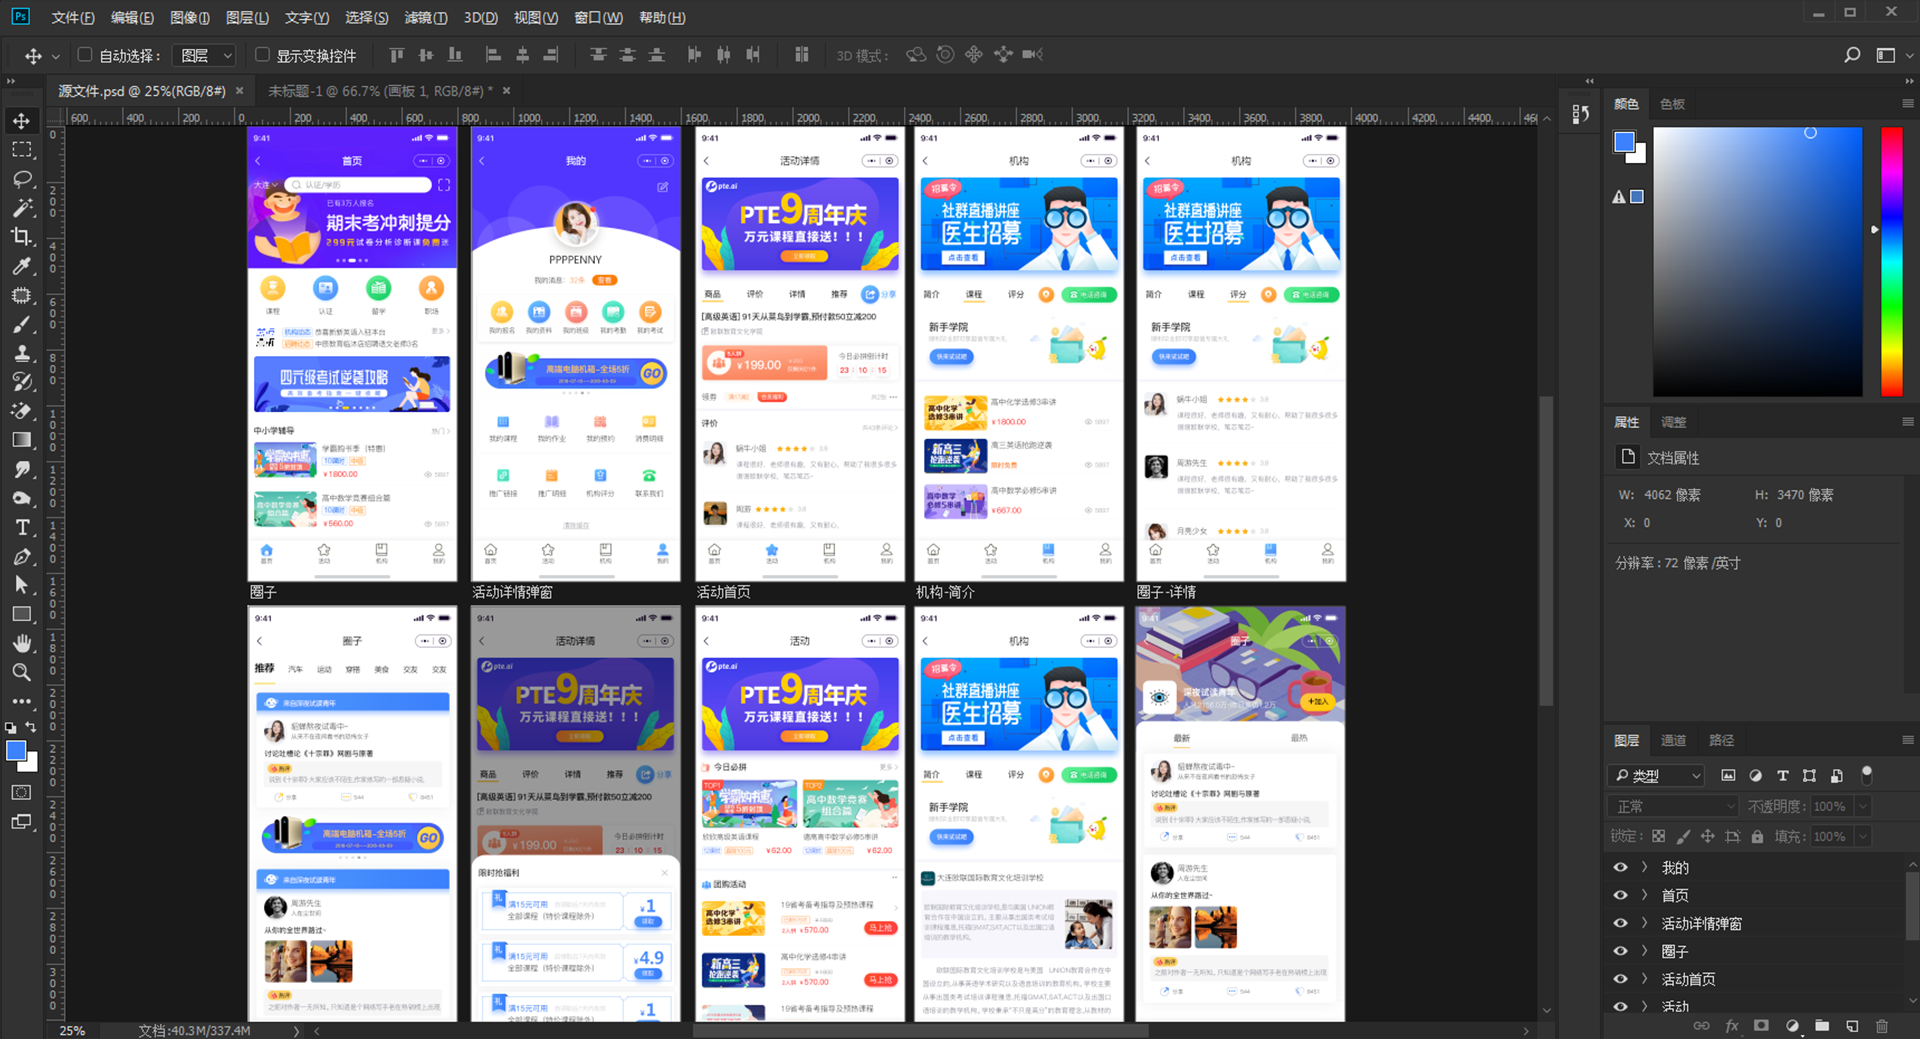Click the rainbow hue slider strip
The width and height of the screenshot is (1920, 1039).
(x=1891, y=260)
